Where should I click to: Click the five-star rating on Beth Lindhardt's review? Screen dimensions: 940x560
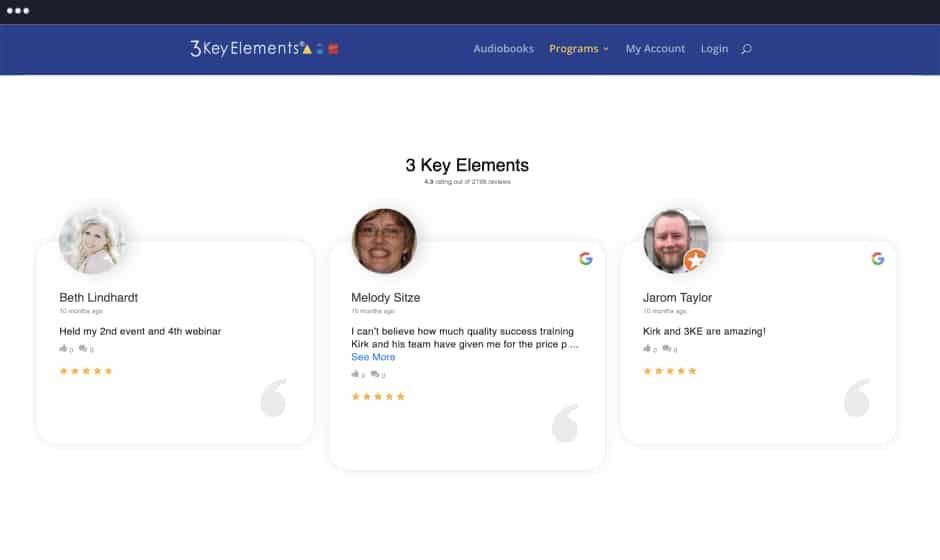coord(86,371)
